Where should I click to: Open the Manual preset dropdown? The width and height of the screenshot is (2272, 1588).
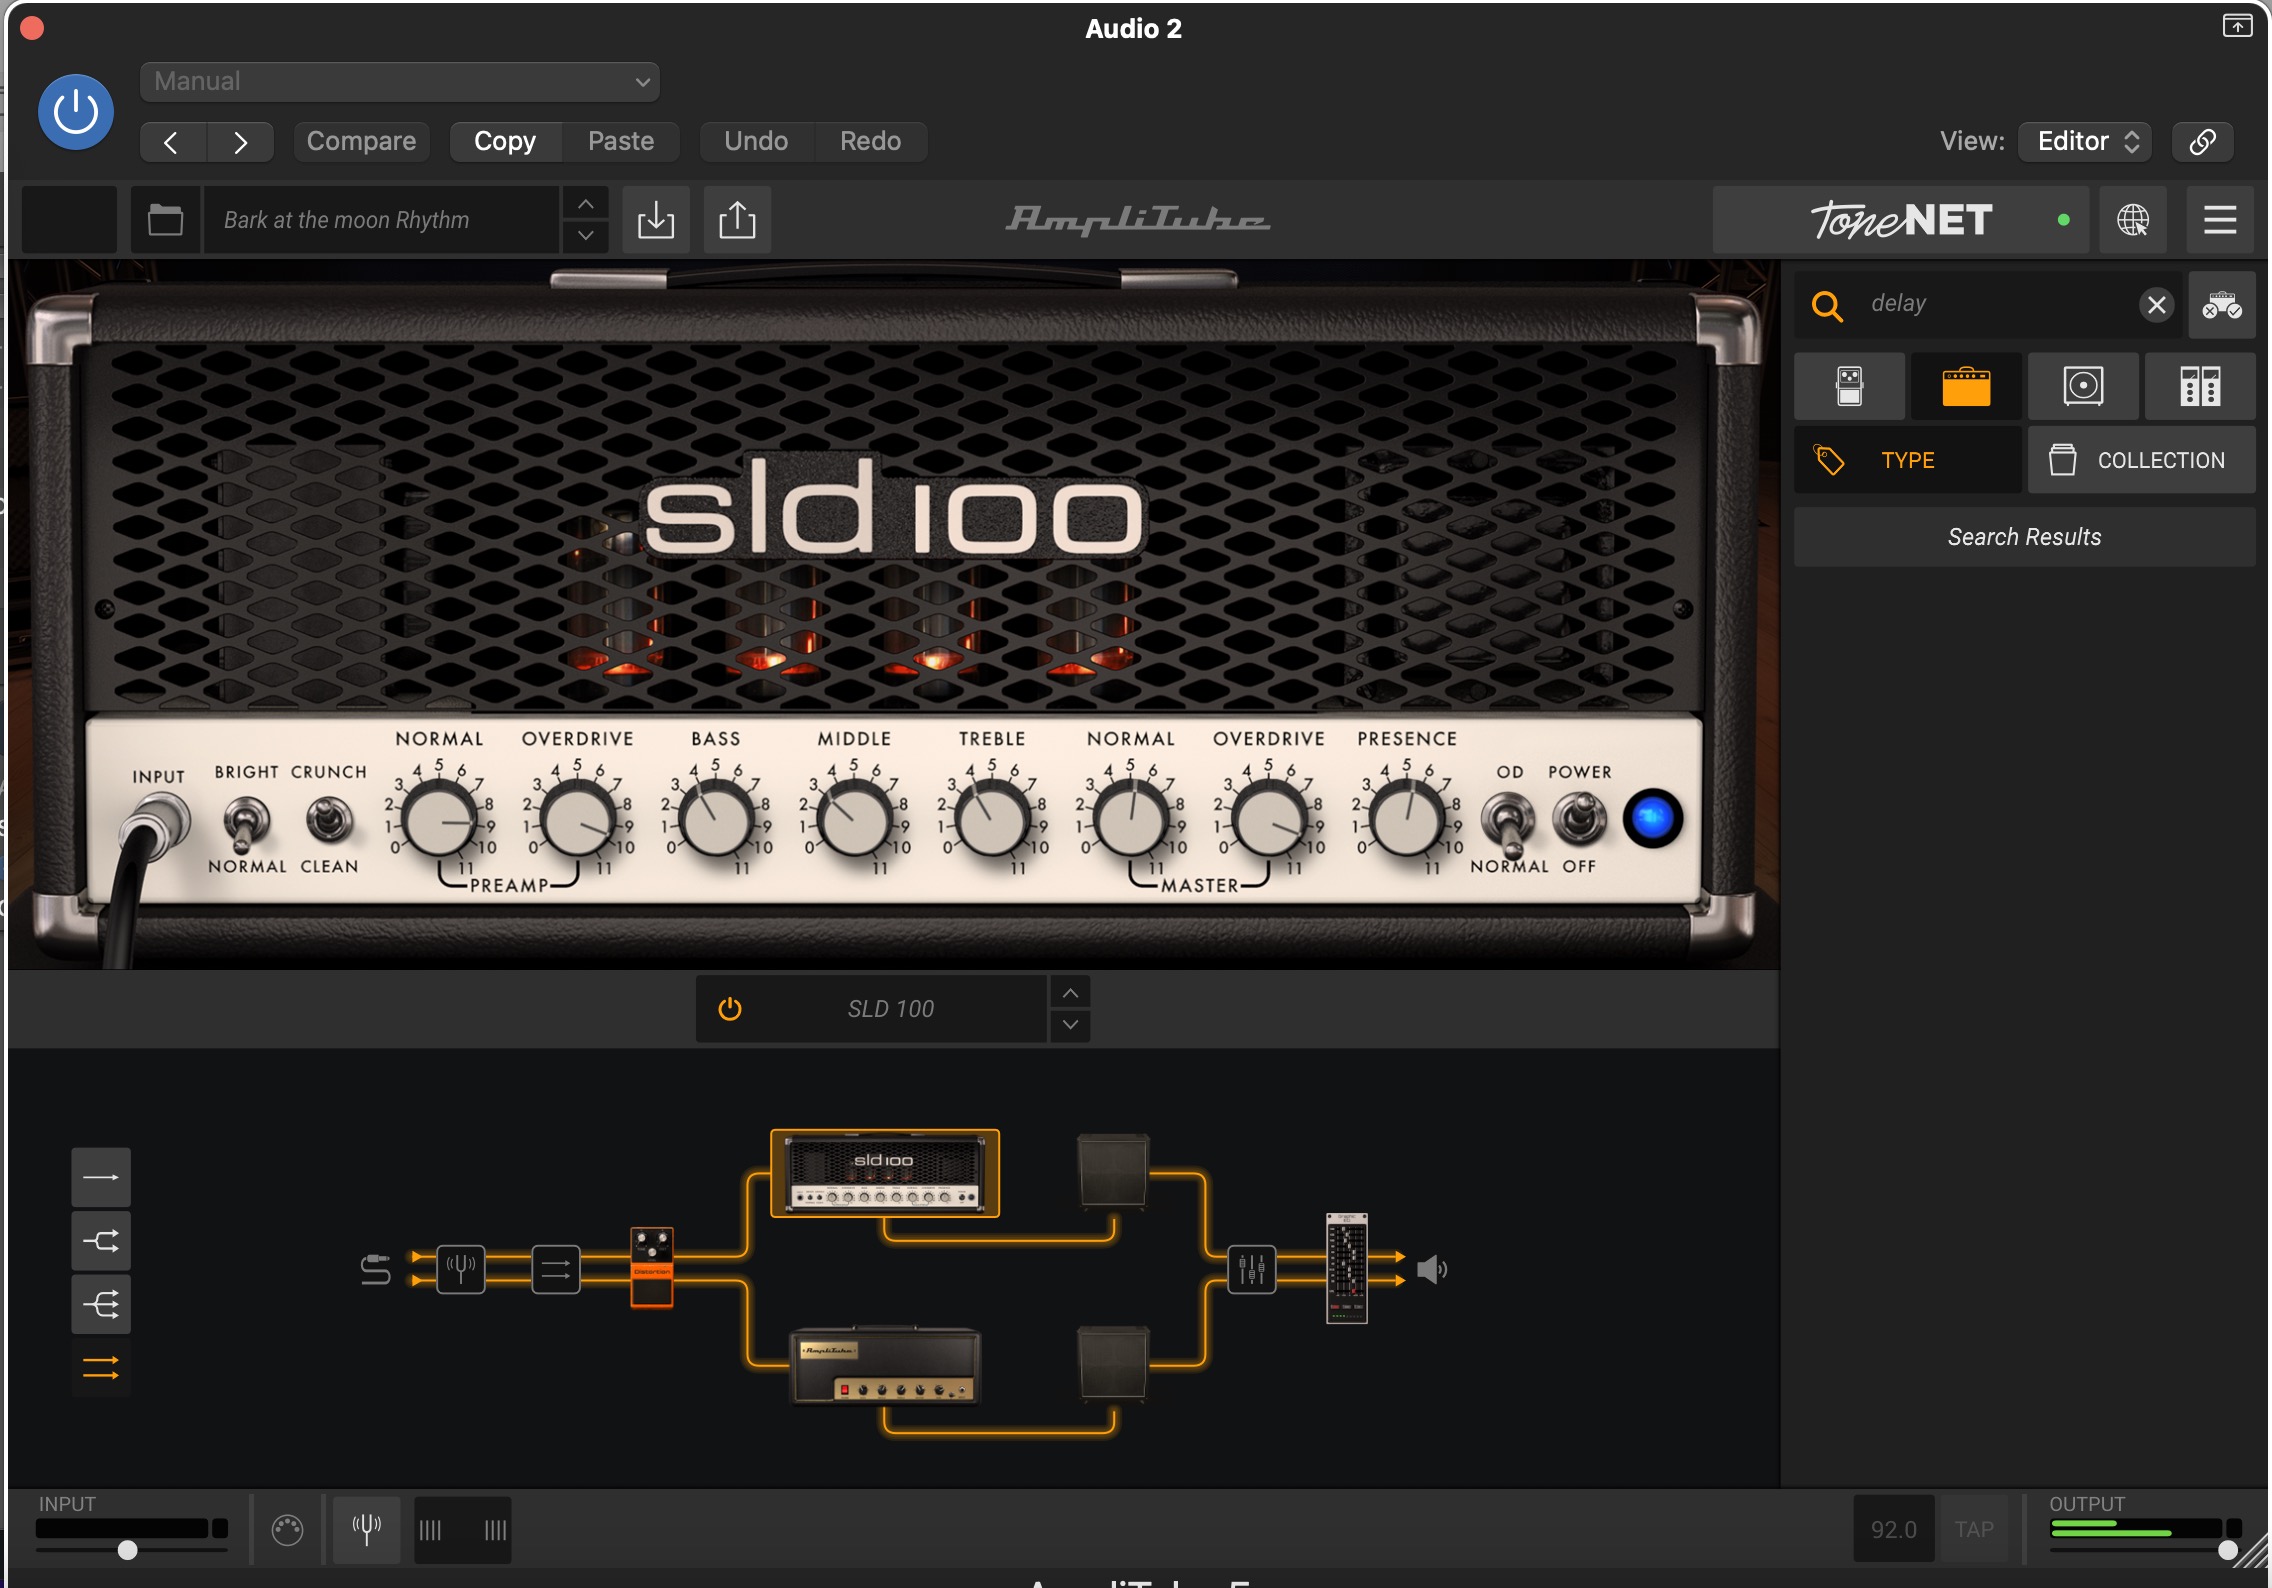399,81
